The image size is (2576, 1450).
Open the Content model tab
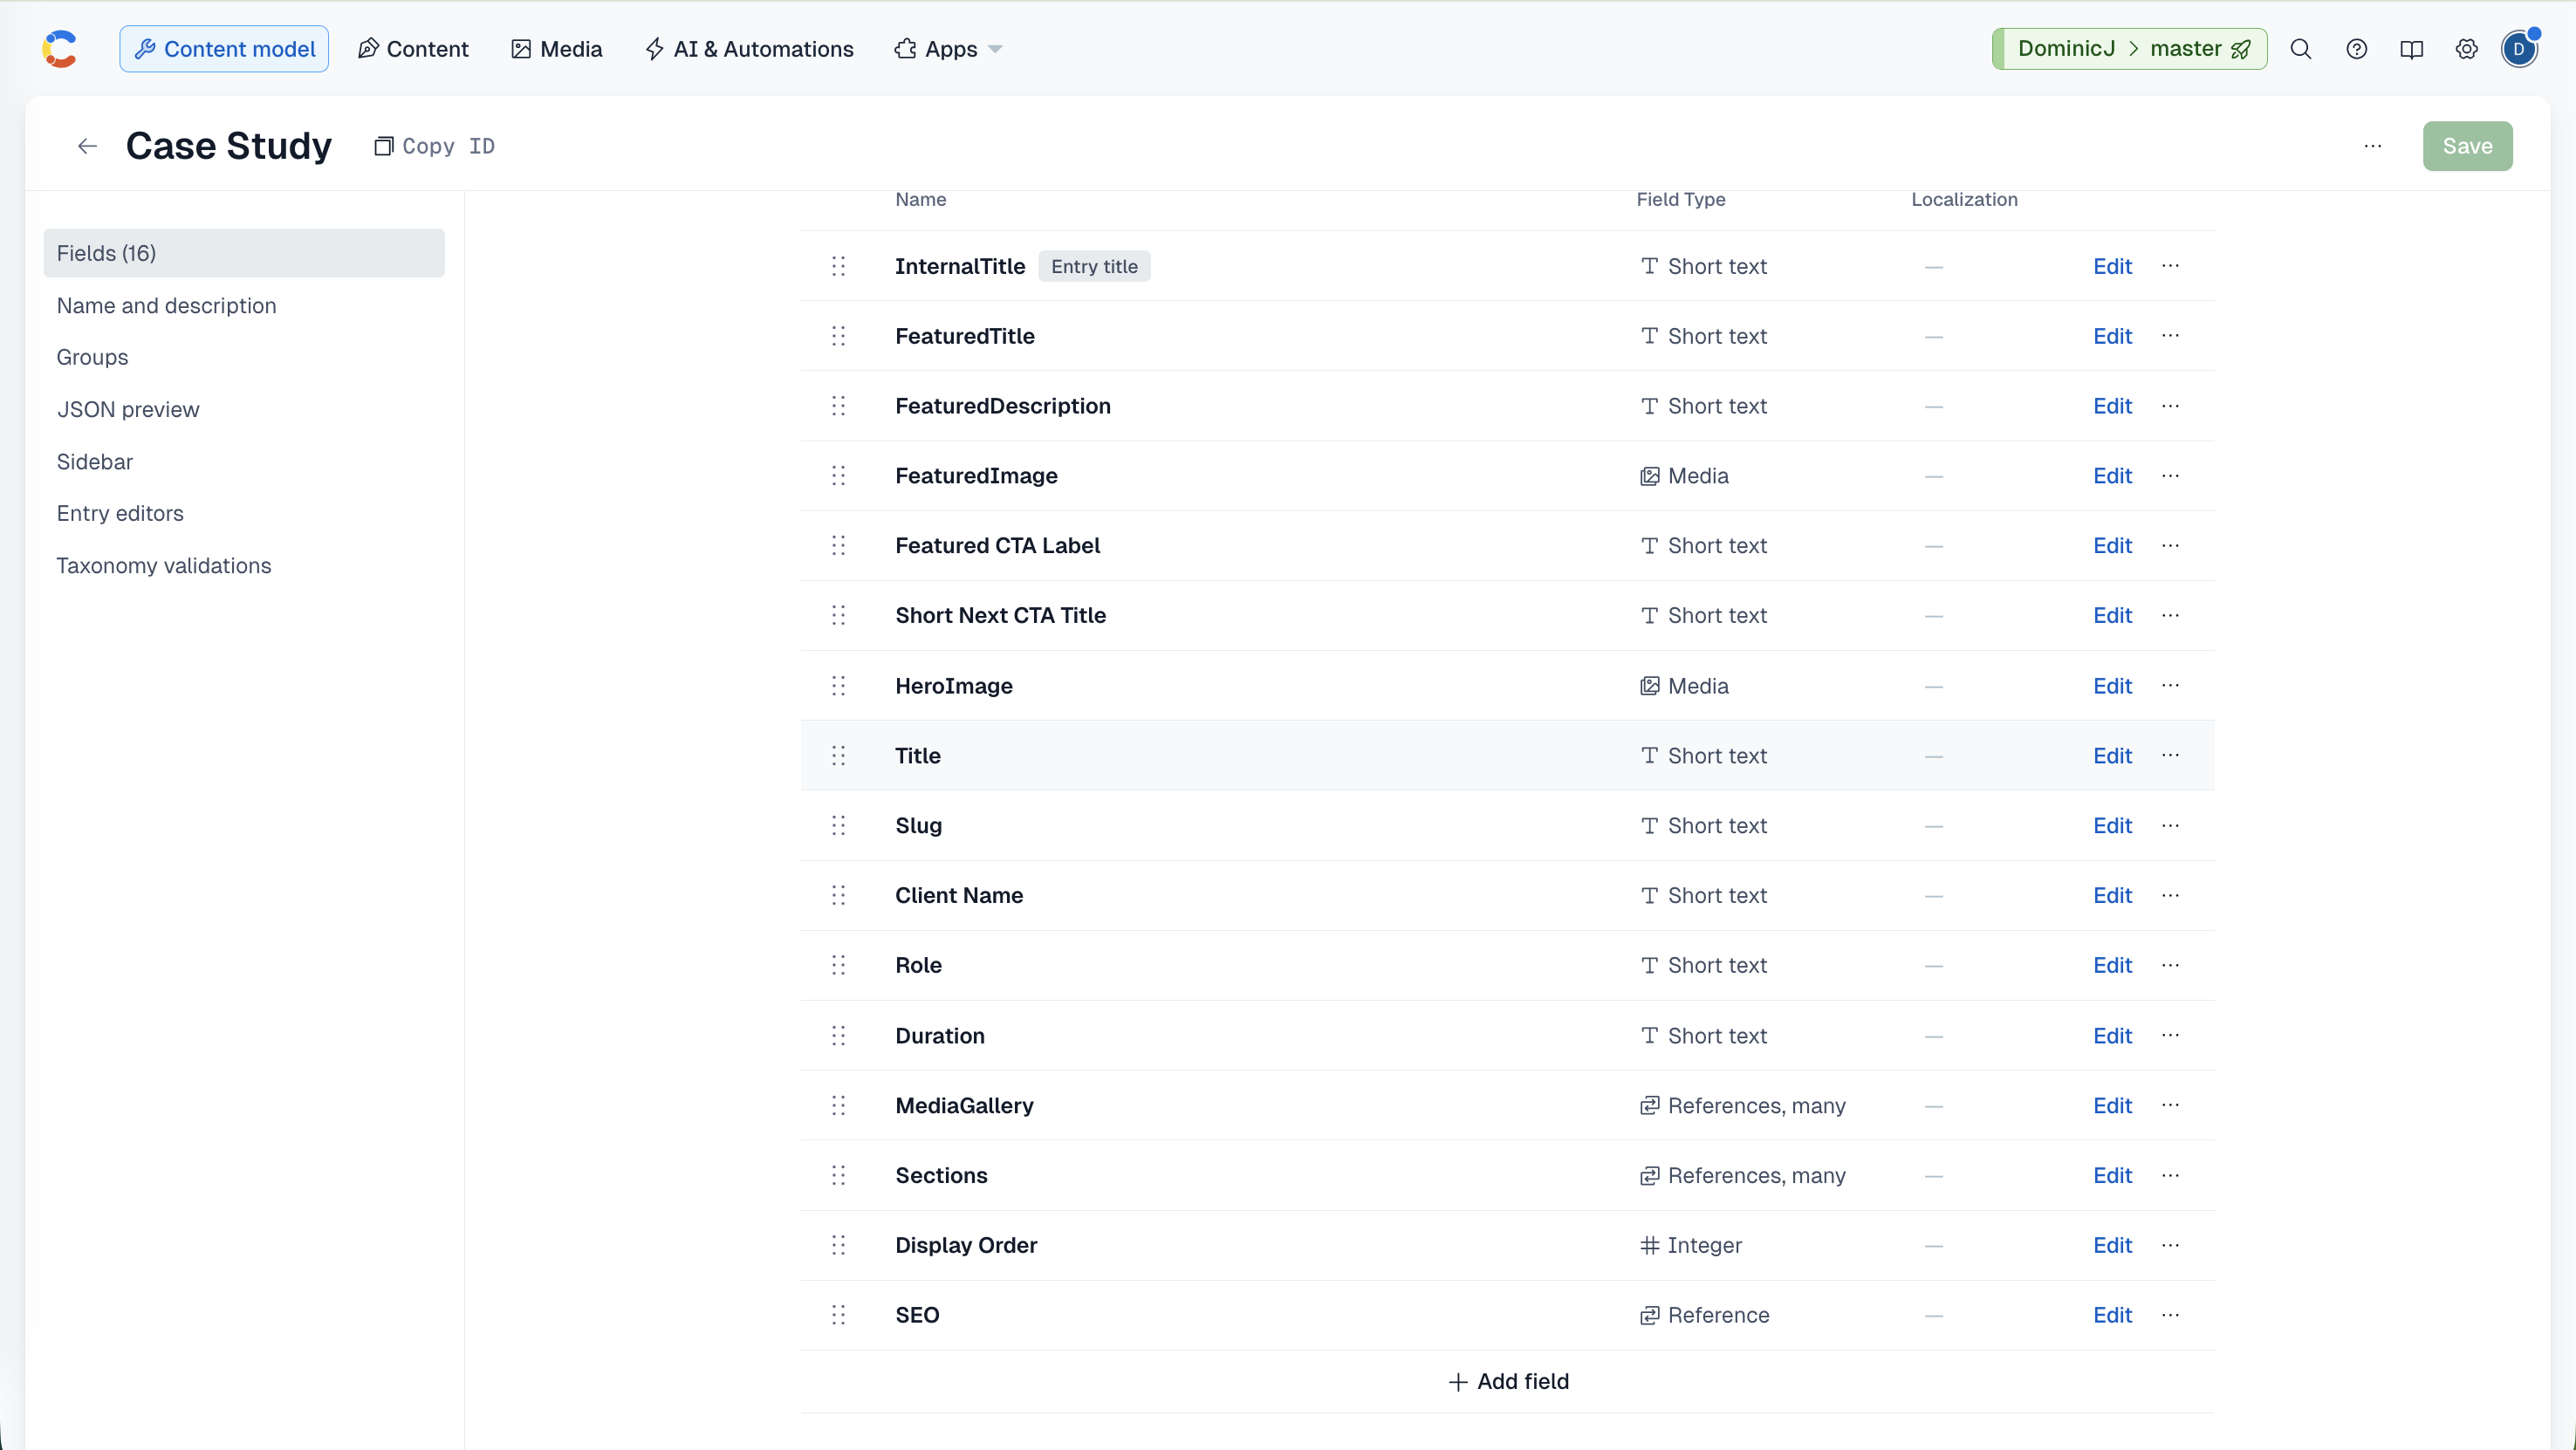coord(224,49)
